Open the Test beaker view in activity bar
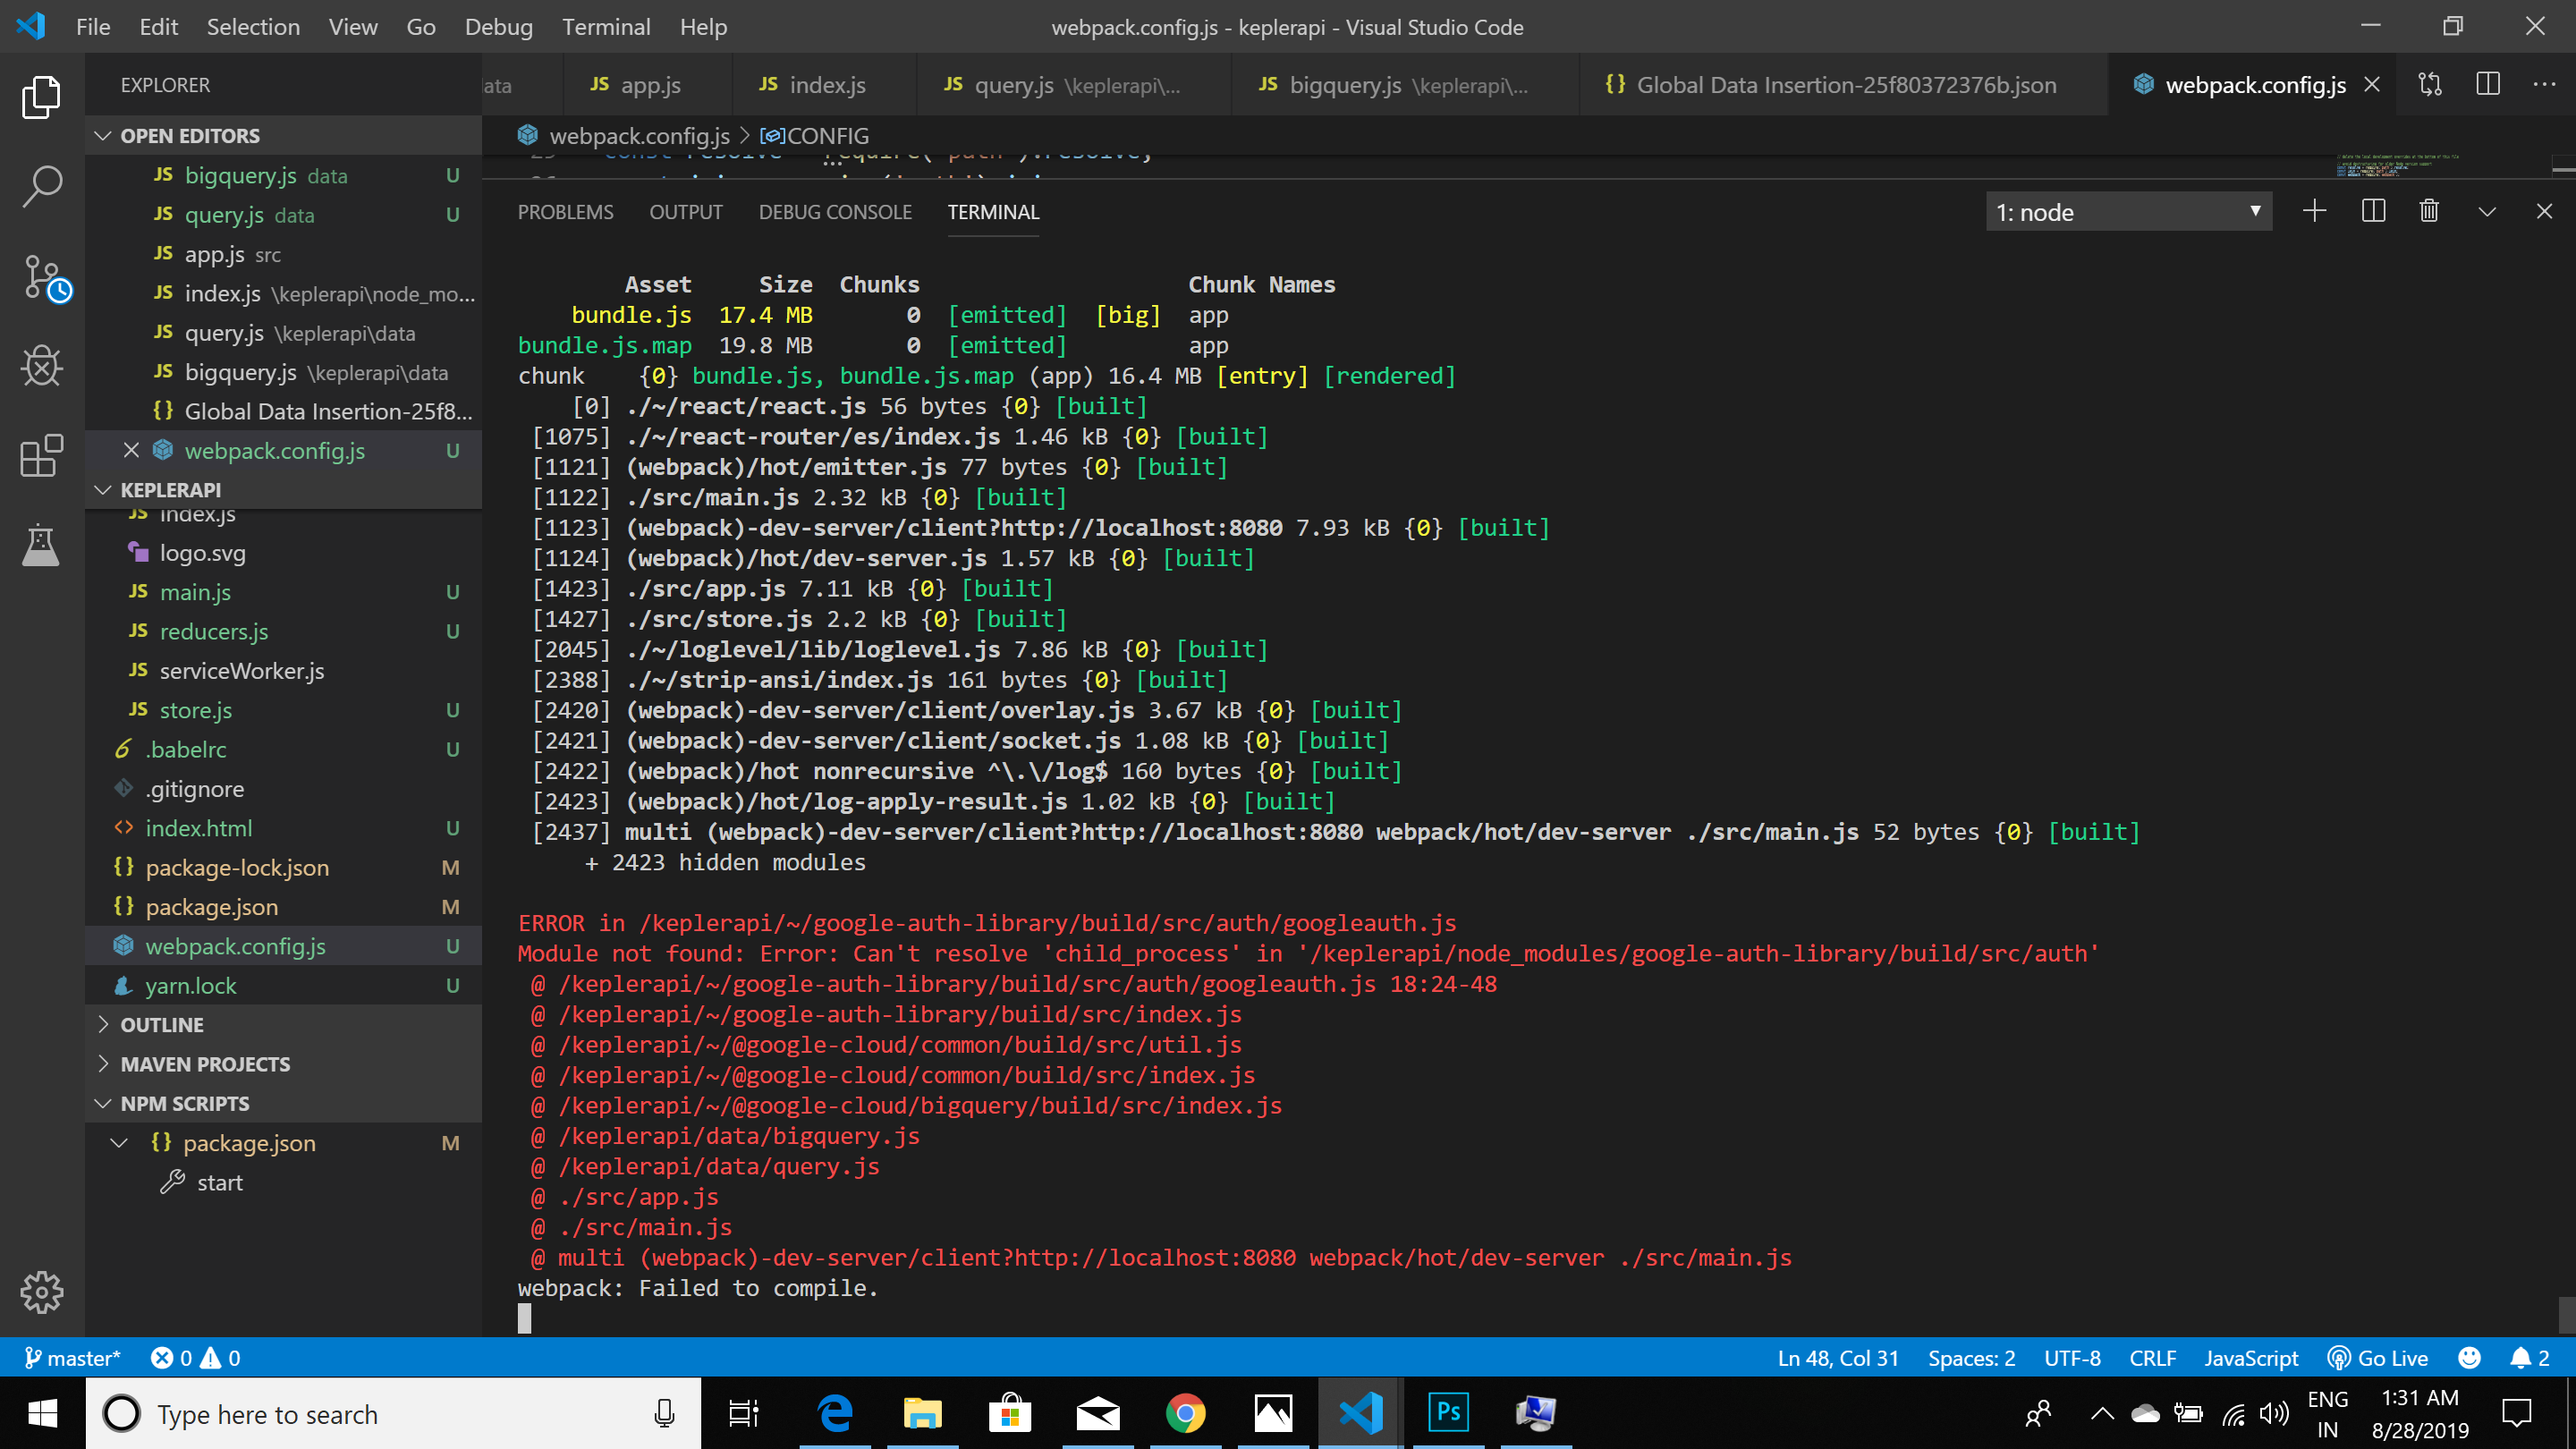The image size is (2576, 1449). [x=41, y=545]
